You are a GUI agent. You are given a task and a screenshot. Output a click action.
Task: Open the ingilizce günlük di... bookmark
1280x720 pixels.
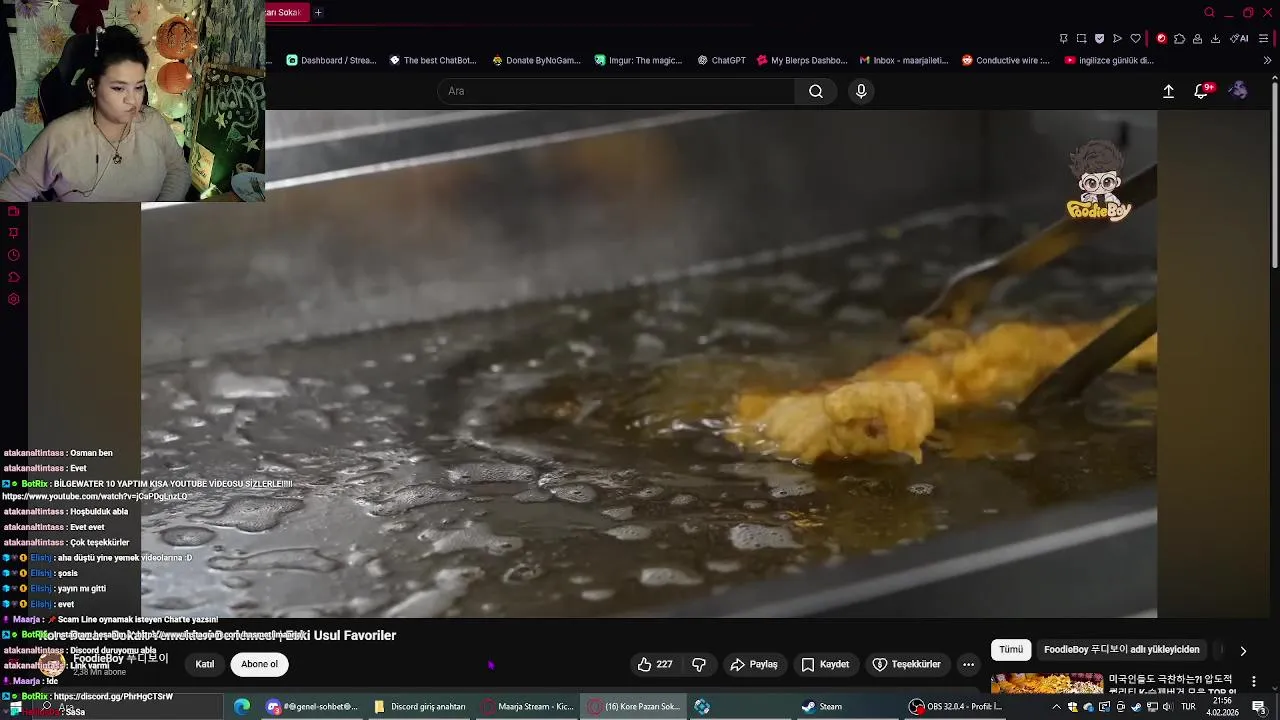(x=1109, y=60)
